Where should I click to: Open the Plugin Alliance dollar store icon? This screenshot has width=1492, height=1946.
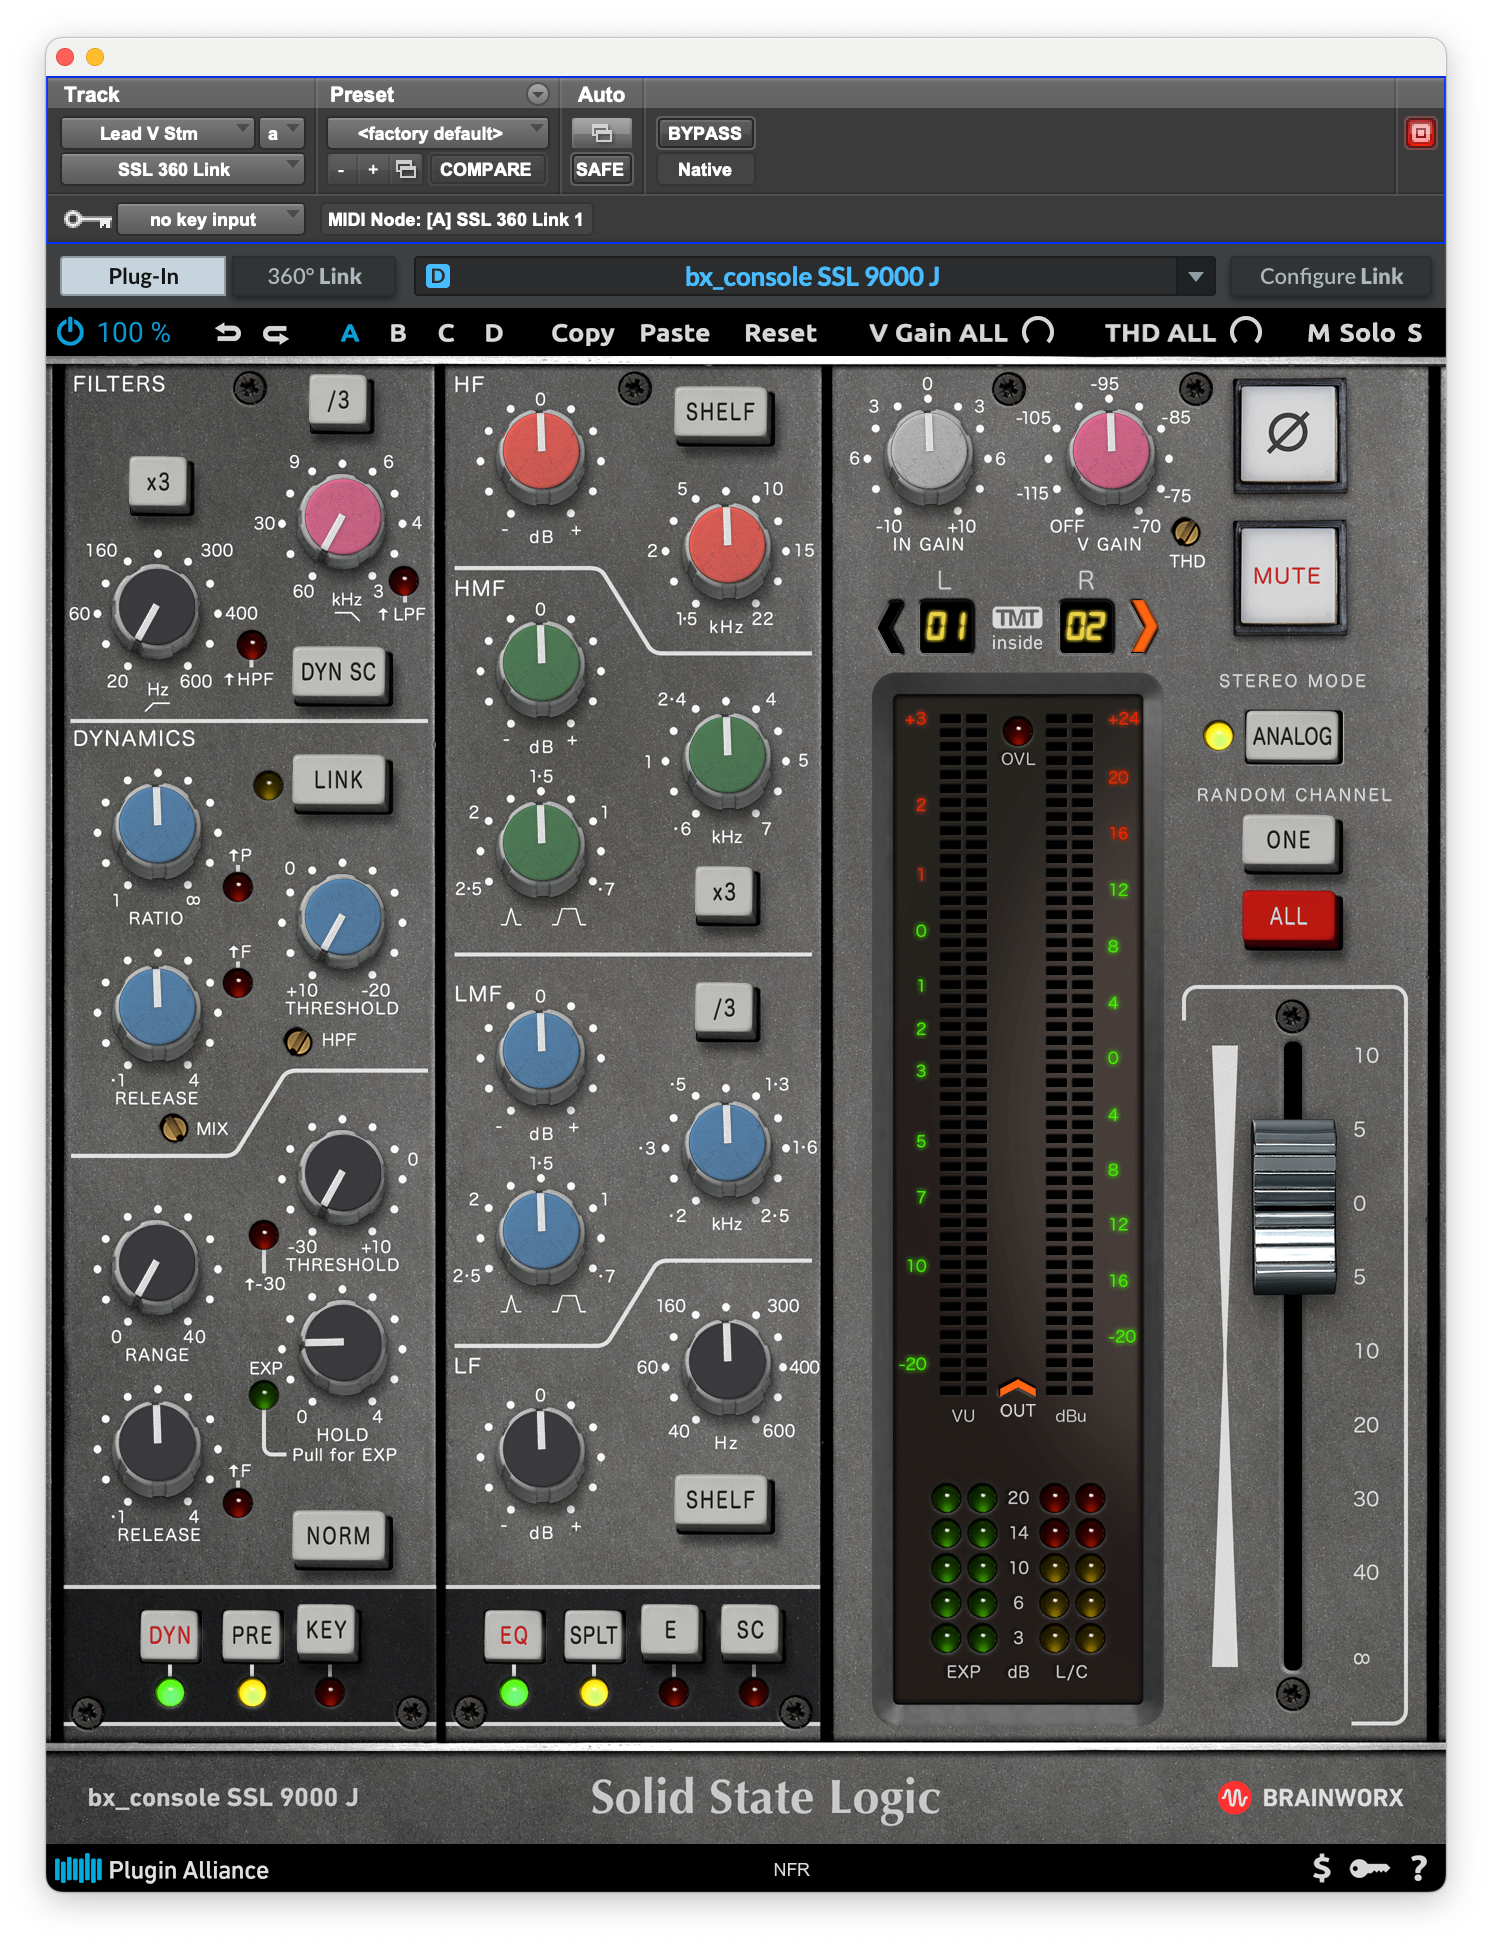click(1321, 1868)
